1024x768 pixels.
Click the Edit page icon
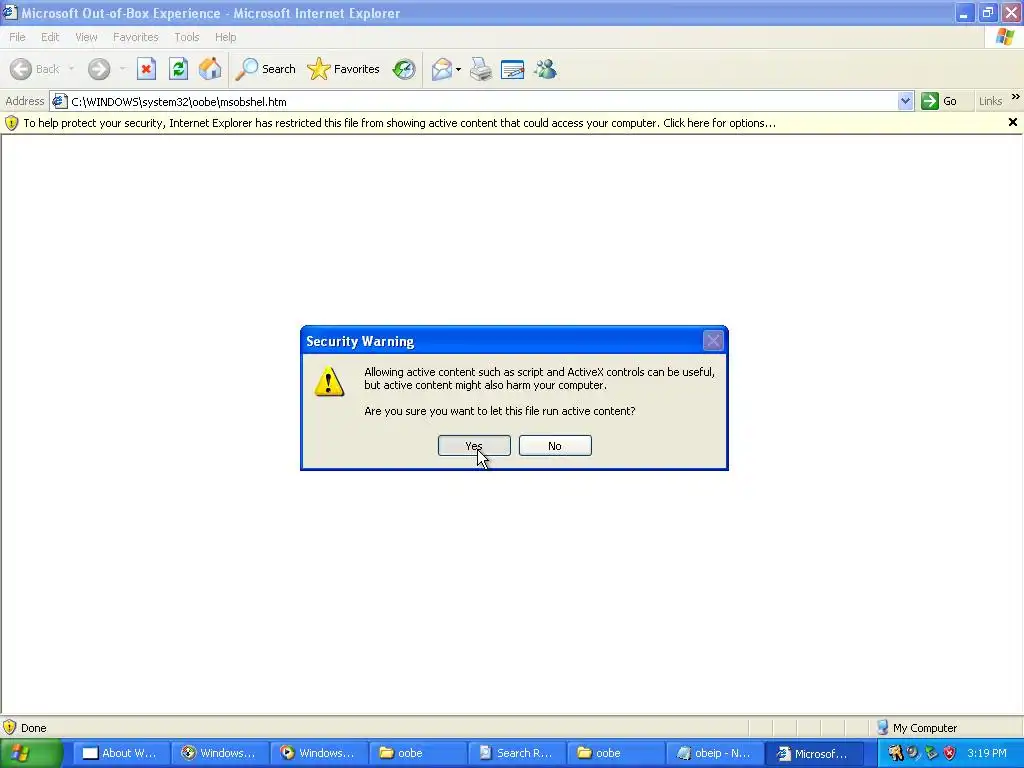tap(513, 69)
